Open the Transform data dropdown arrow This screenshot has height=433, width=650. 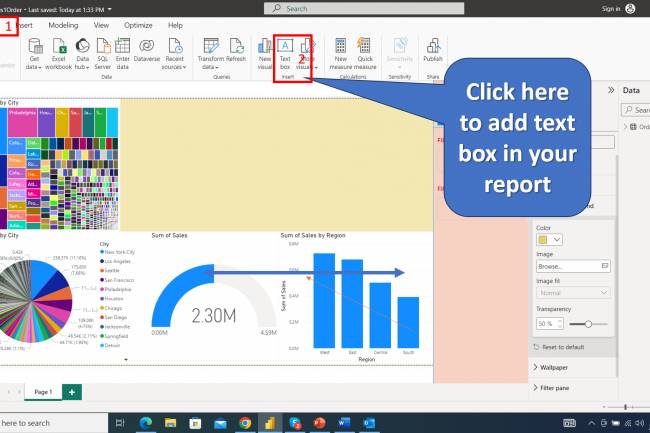click(x=217, y=68)
